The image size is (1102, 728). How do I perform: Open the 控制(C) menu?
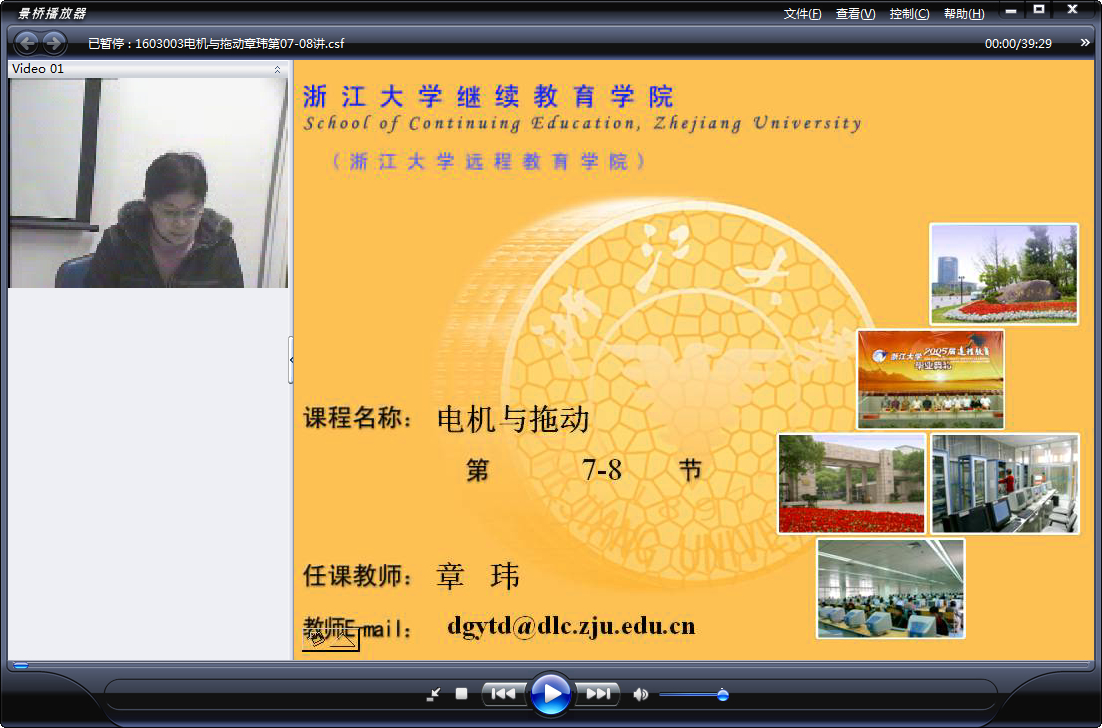pyautogui.click(x=909, y=14)
